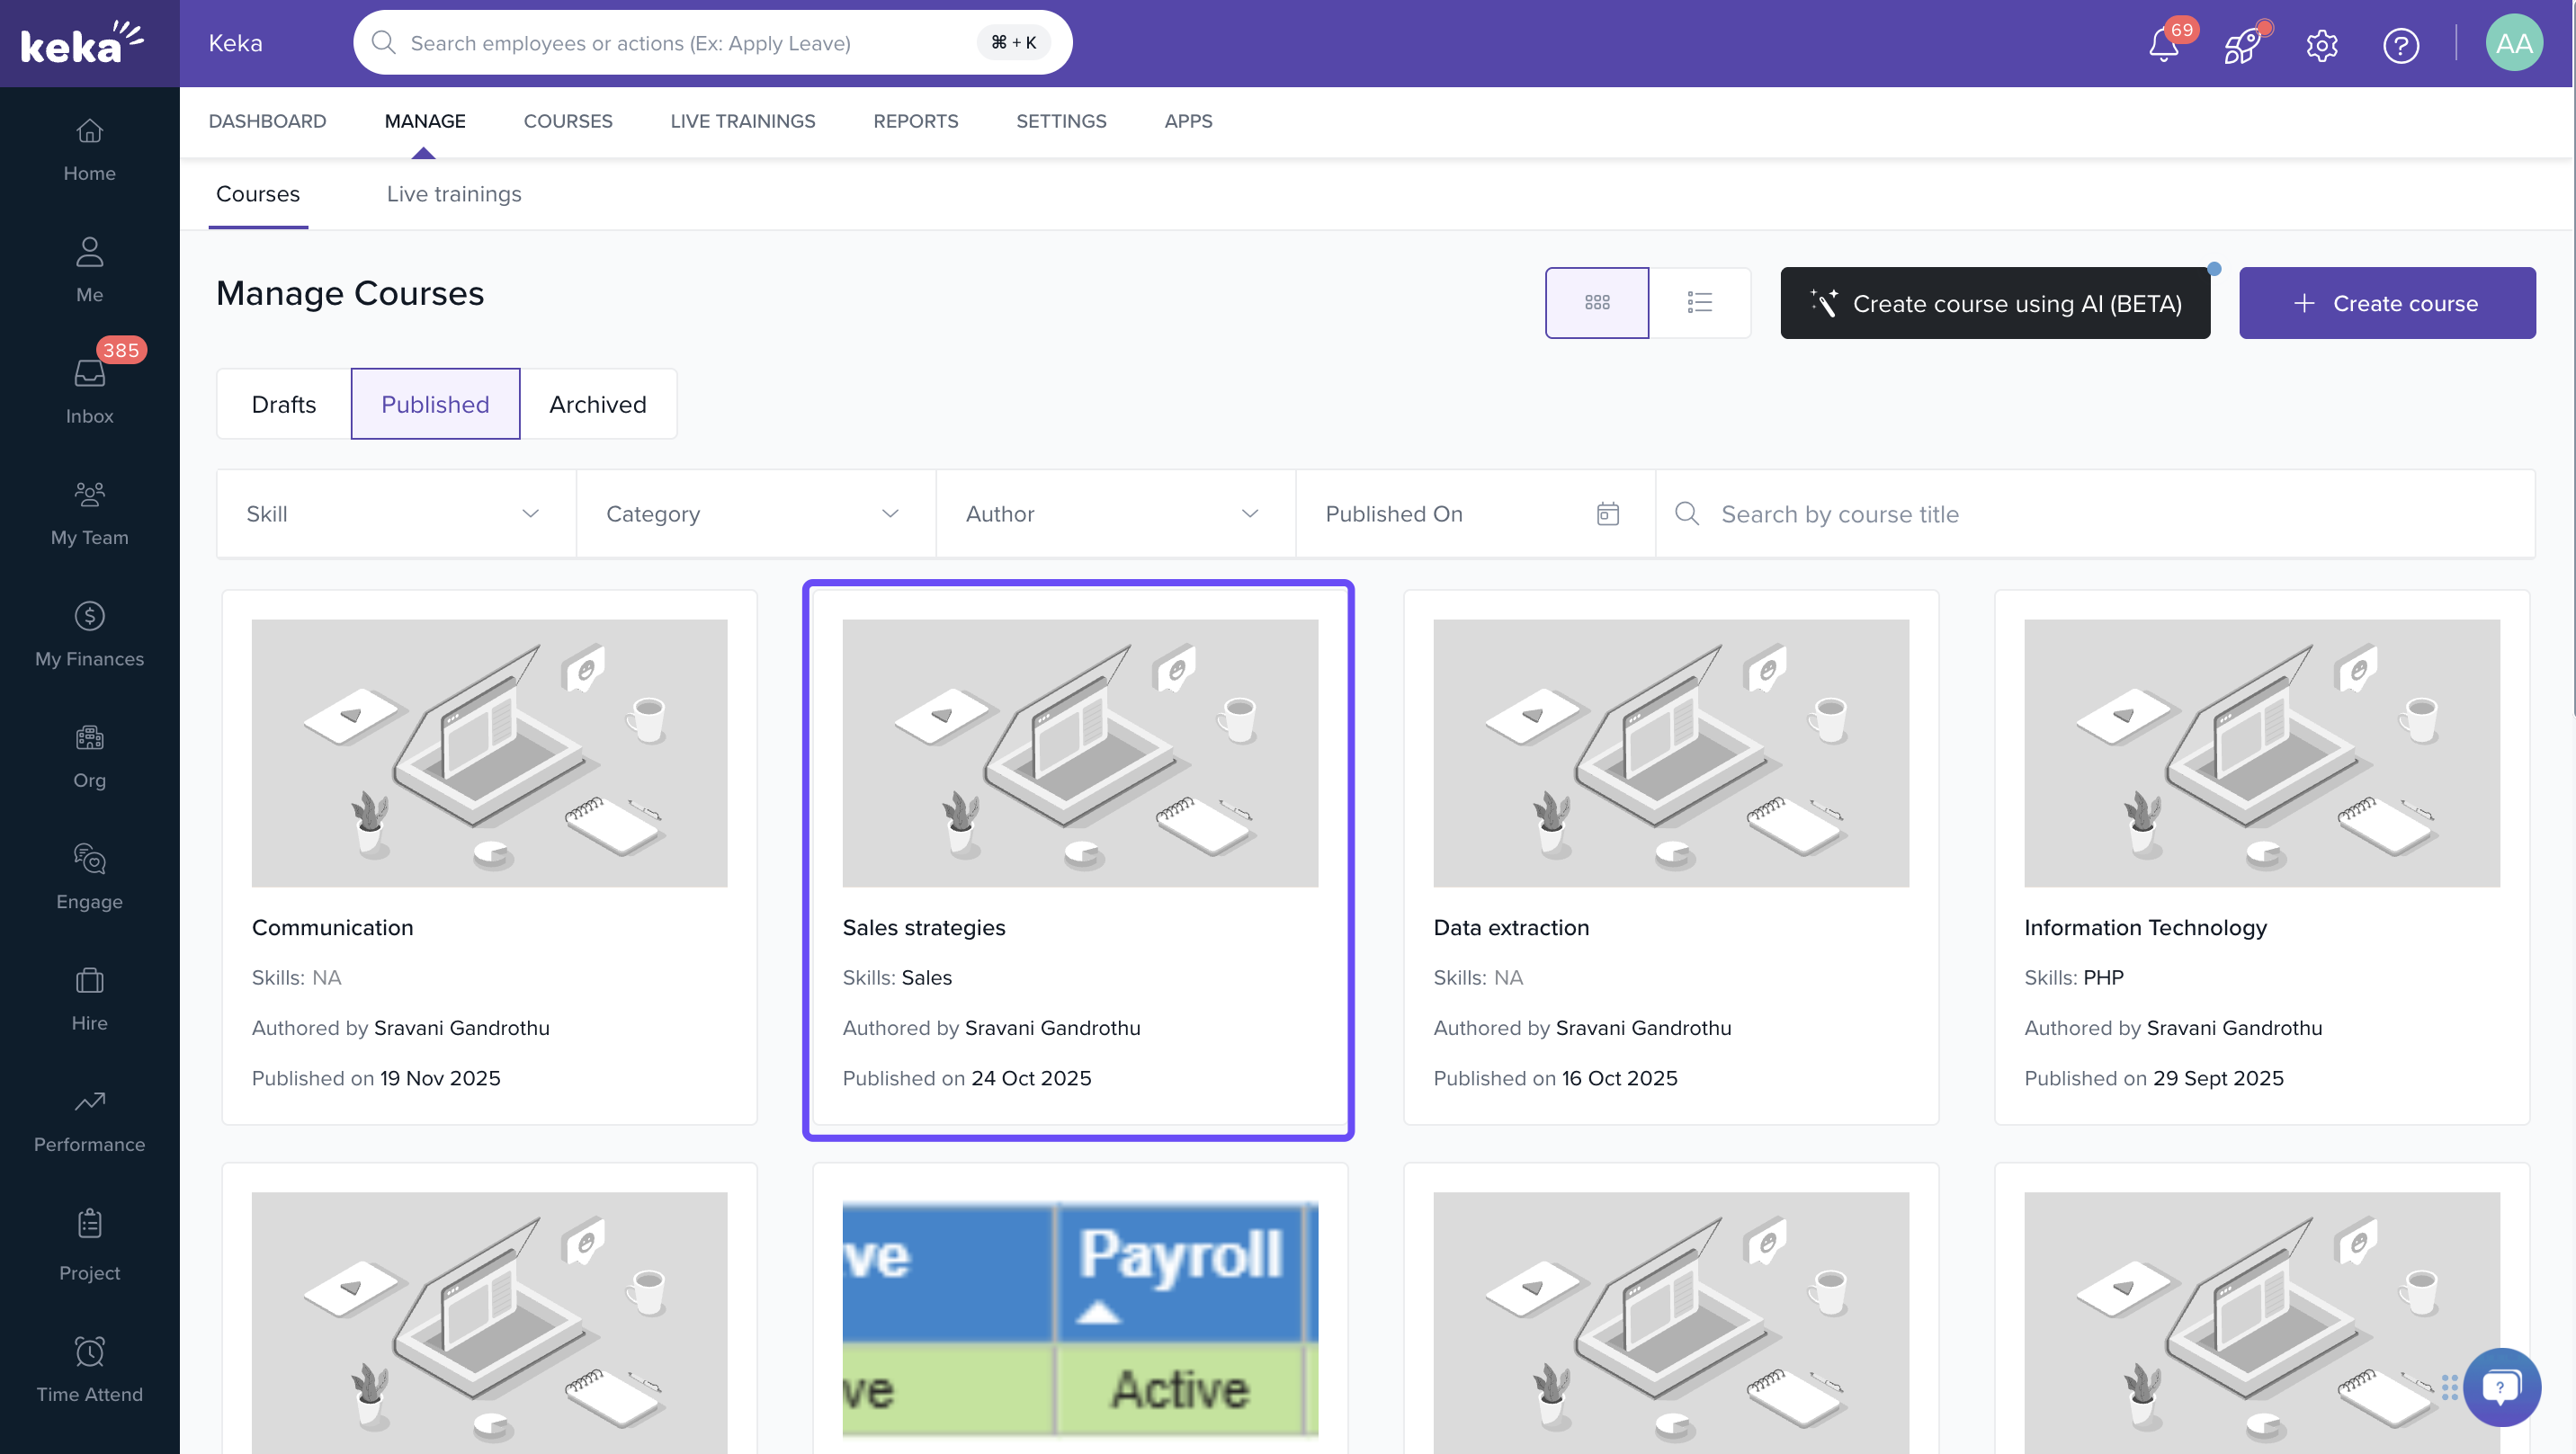Click the rocket what's new icon
2576x1454 pixels.
coord(2241,45)
